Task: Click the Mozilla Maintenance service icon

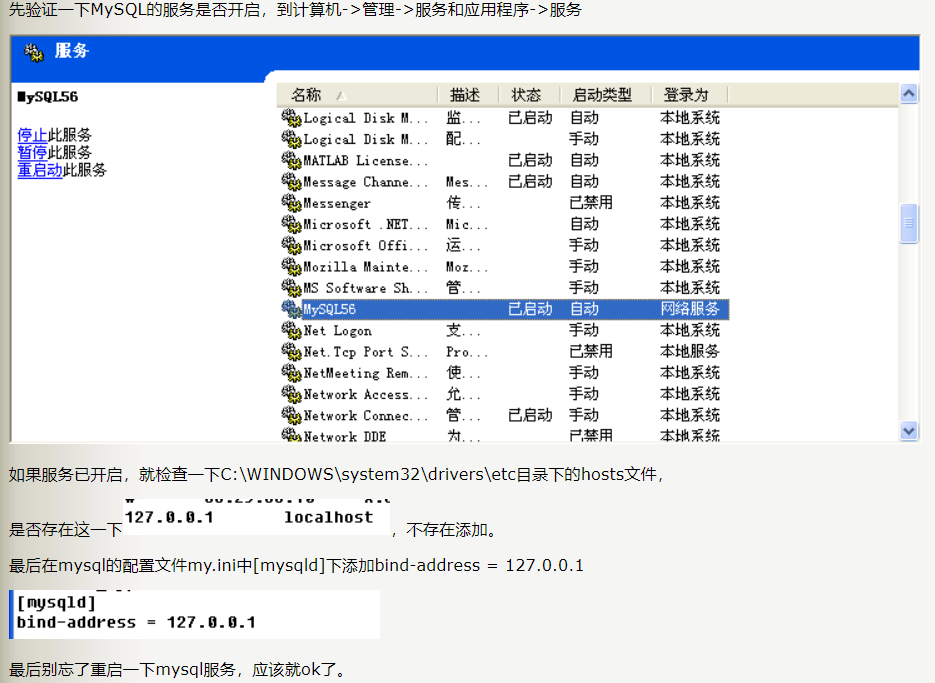Action: [291, 267]
